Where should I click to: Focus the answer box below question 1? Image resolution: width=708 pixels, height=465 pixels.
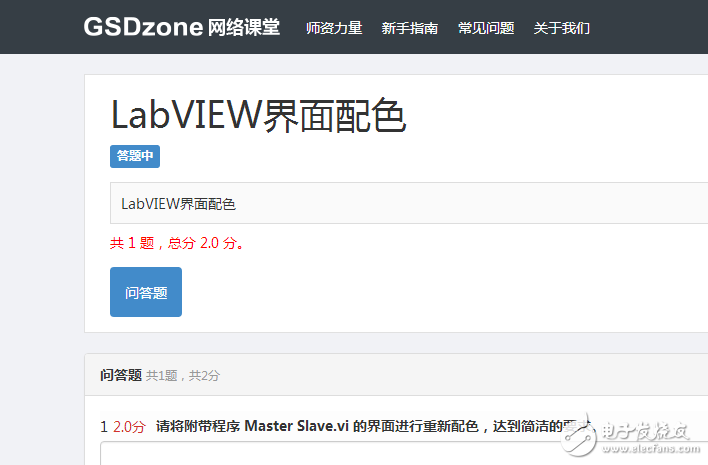tap(404, 453)
